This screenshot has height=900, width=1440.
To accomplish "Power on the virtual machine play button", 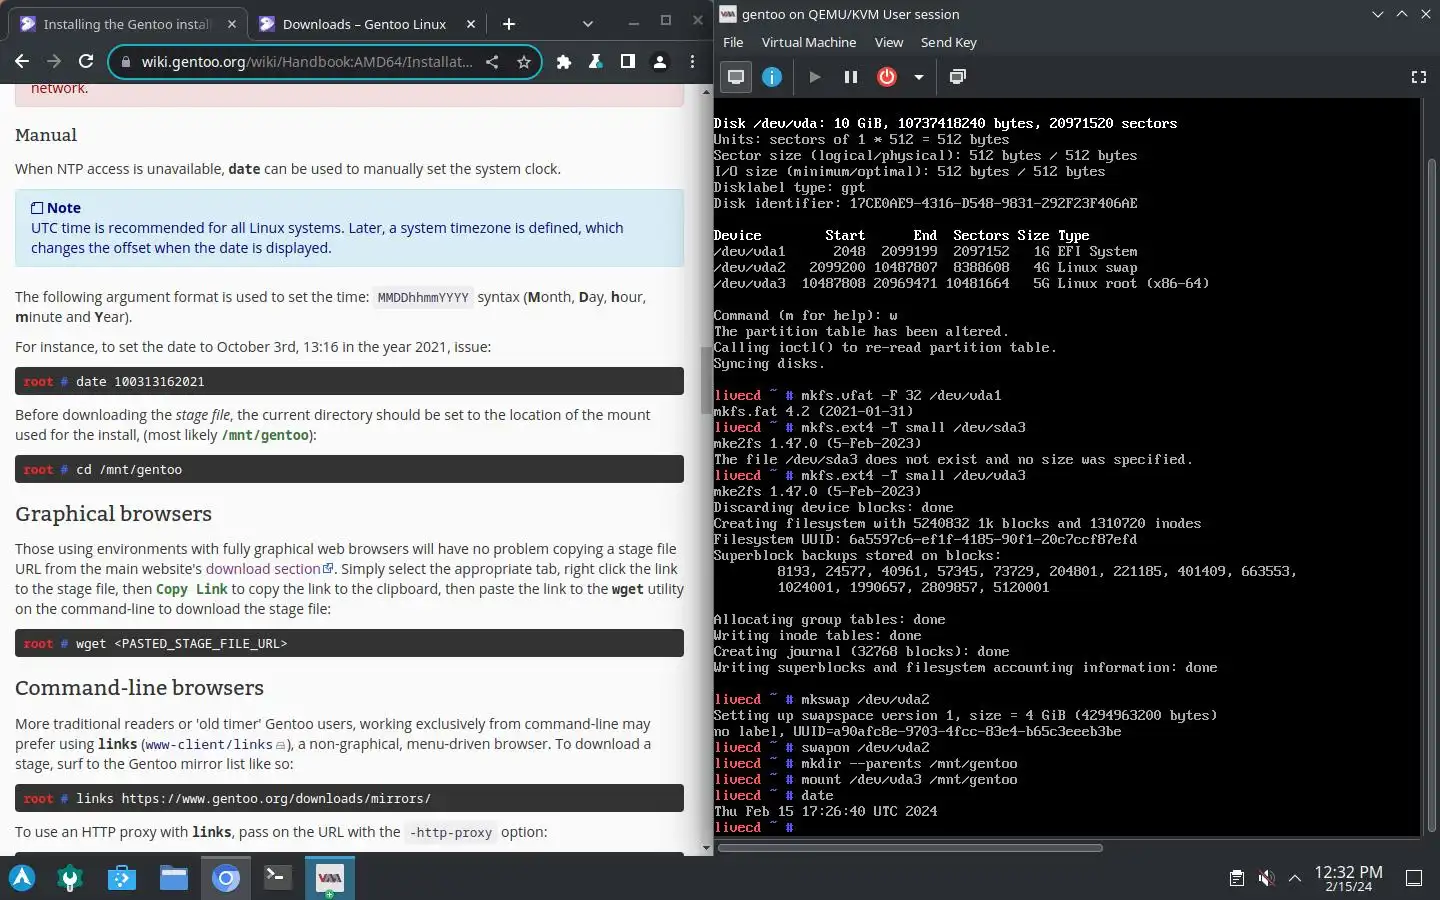I will click(x=814, y=77).
